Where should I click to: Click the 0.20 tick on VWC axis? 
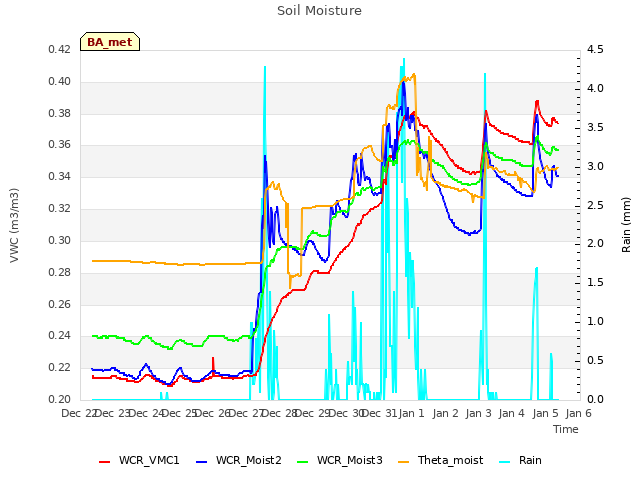pos(59,399)
